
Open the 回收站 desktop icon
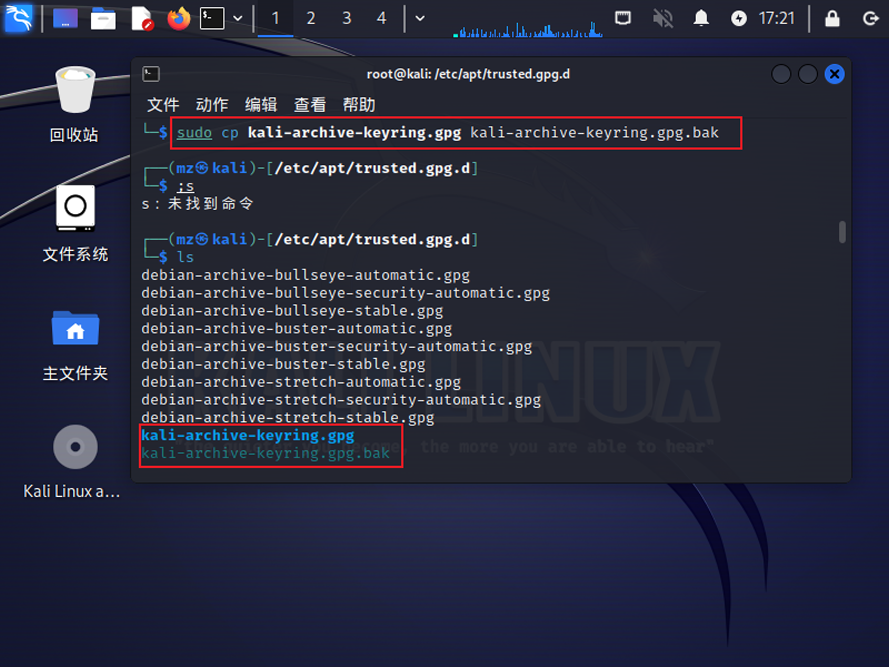click(x=75, y=102)
